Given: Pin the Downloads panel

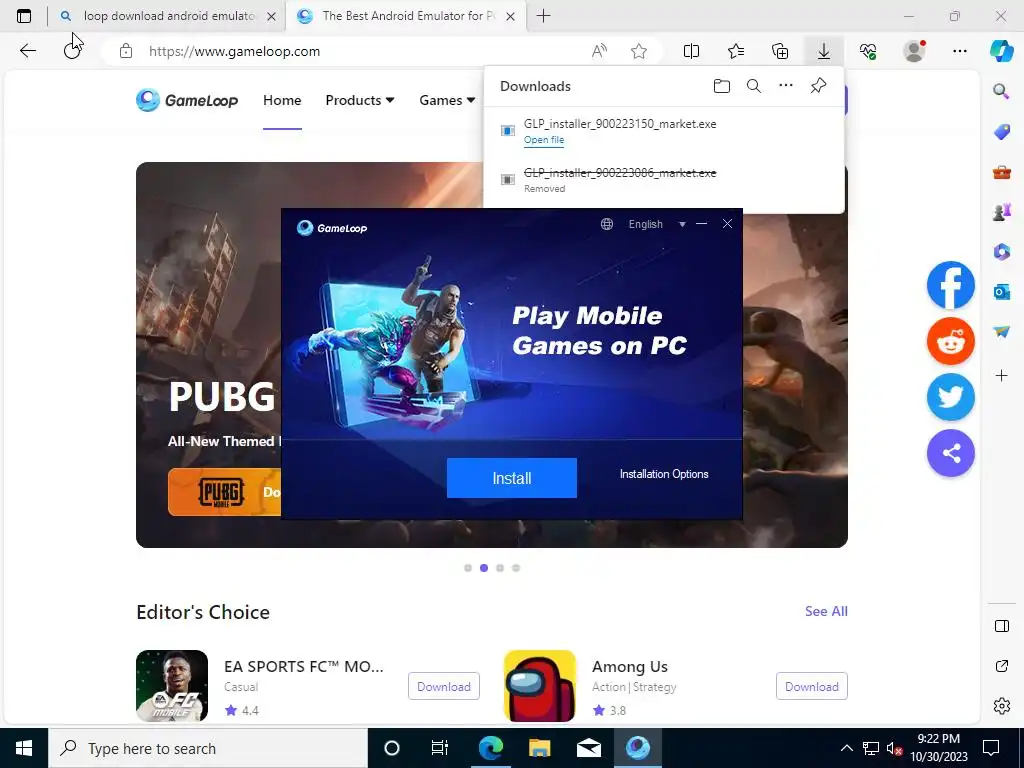Looking at the screenshot, I should click(x=818, y=86).
